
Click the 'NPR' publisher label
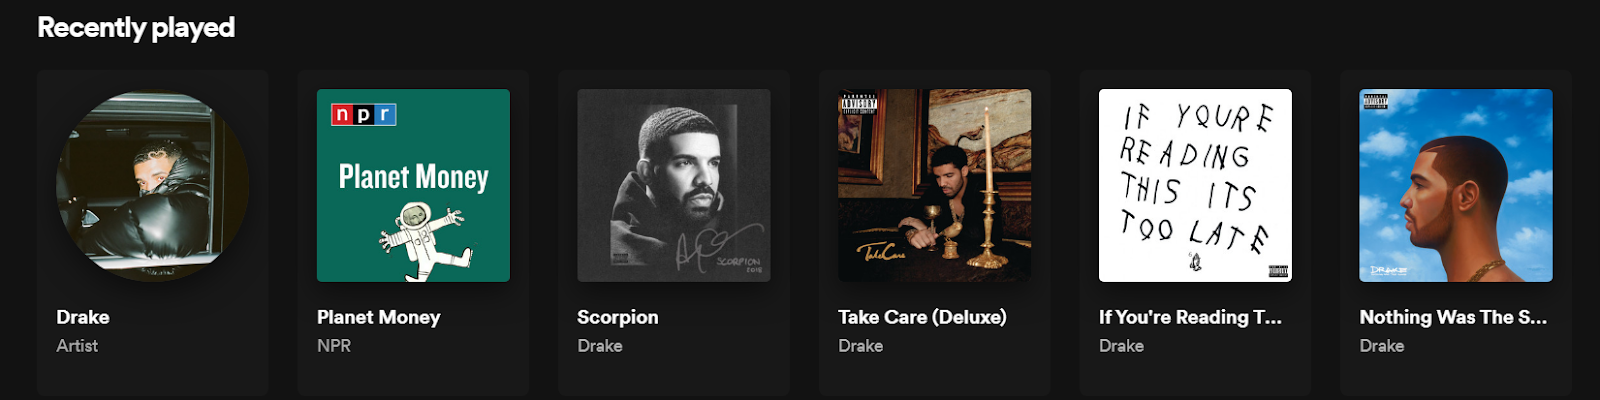334,346
